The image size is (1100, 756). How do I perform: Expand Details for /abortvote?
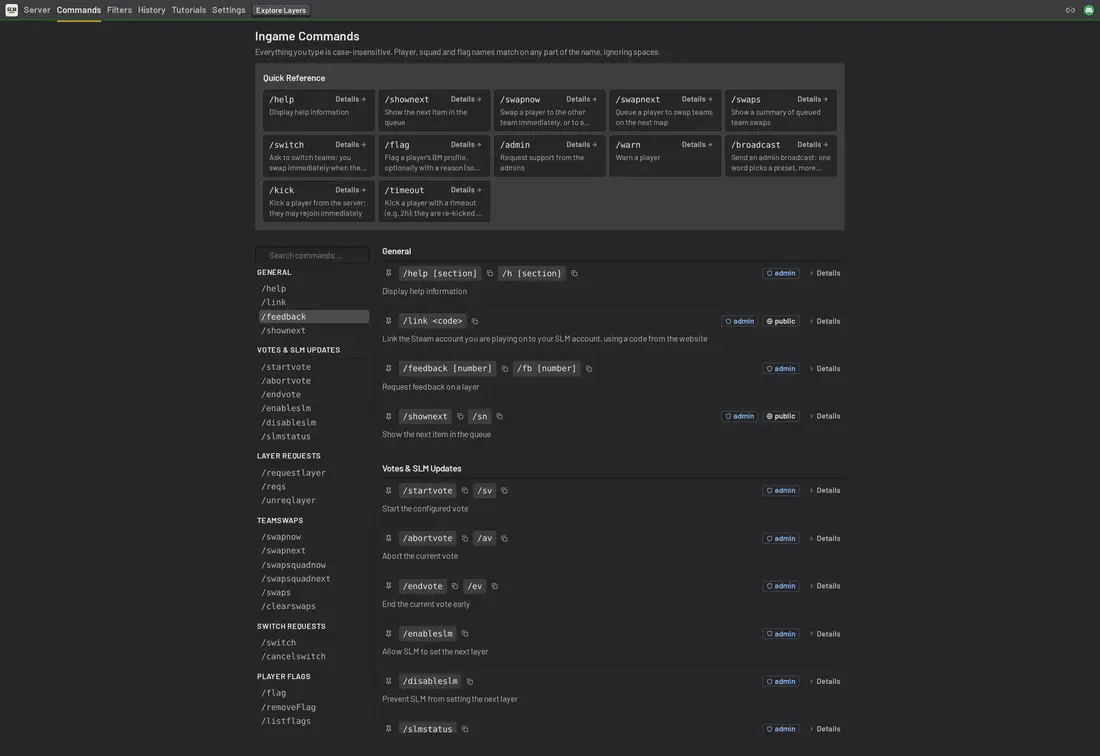coord(824,539)
